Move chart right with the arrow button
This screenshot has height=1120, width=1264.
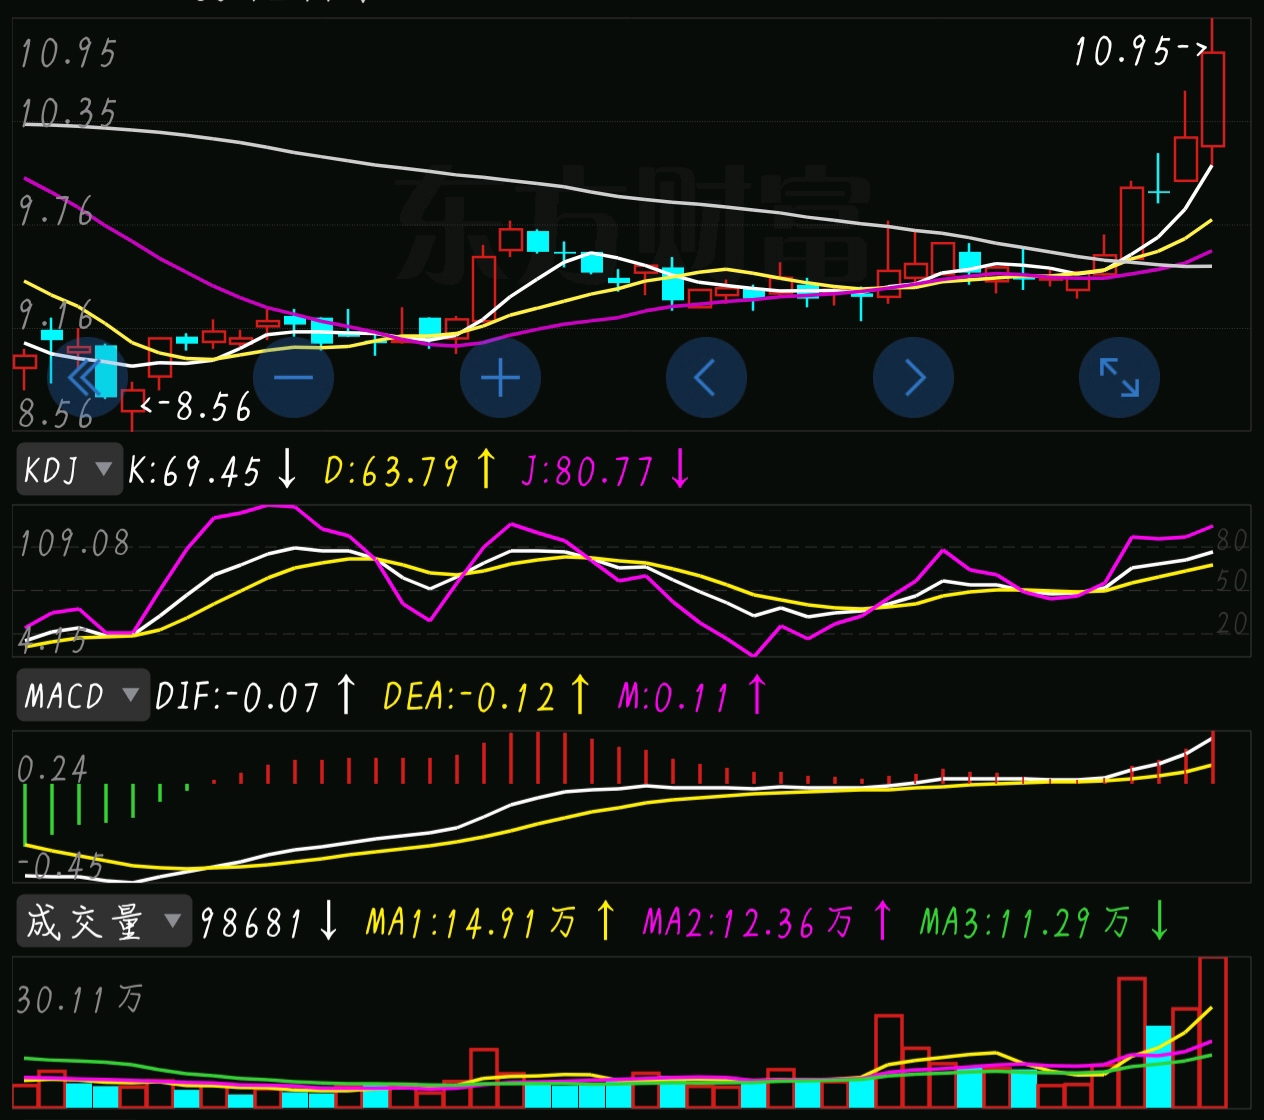[x=913, y=378]
